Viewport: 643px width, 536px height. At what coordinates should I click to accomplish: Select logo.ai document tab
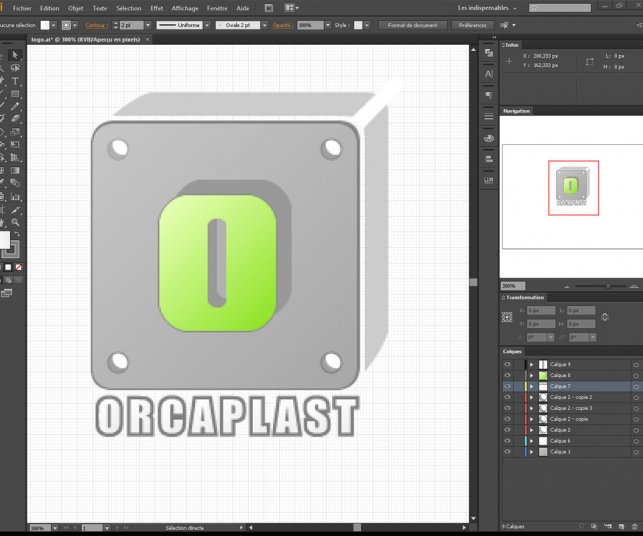86,40
